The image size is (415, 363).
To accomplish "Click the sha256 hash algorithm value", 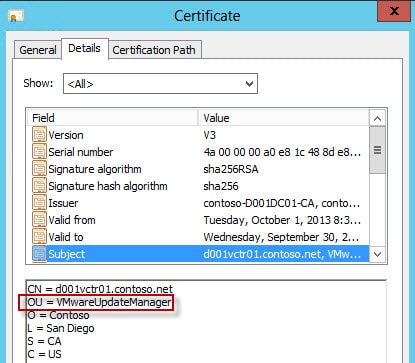I will coord(221,186).
